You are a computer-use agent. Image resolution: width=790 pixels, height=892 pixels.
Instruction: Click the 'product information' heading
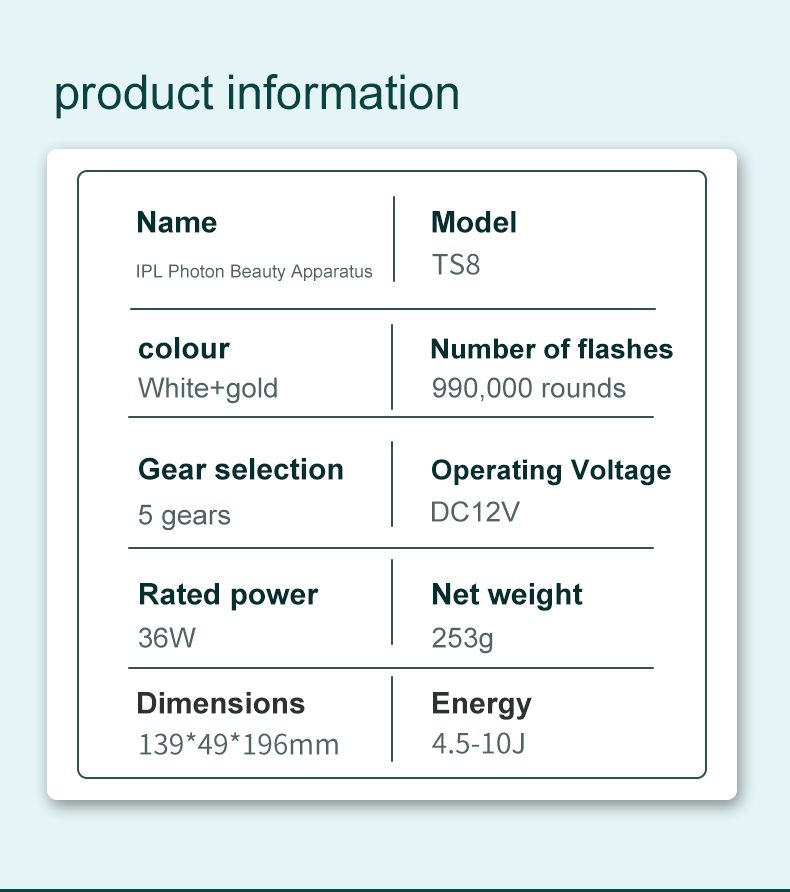[x=257, y=93]
